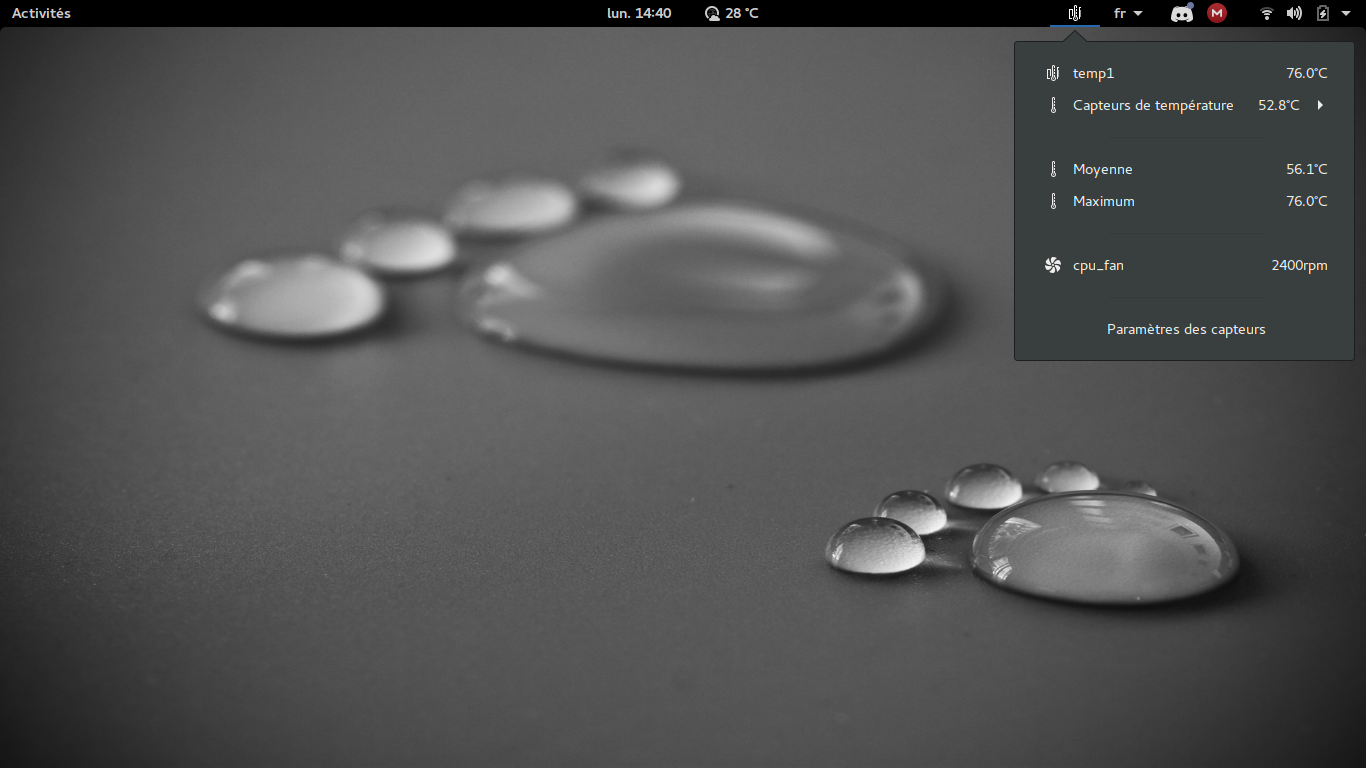Click the cpu_fan reading showing 2400rpm
This screenshot has width=1366, height=768.
(x=1299, y=265)
